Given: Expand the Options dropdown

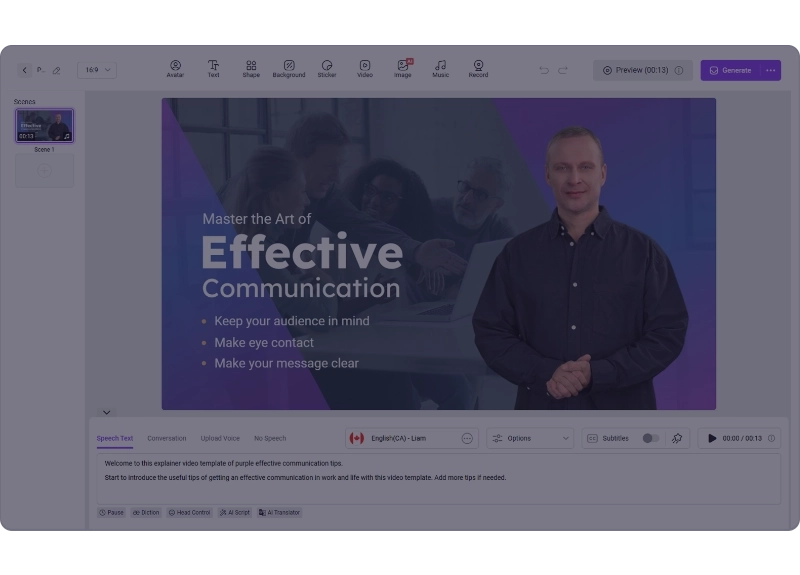Looking at the screenshot, I should click(530, 438).
